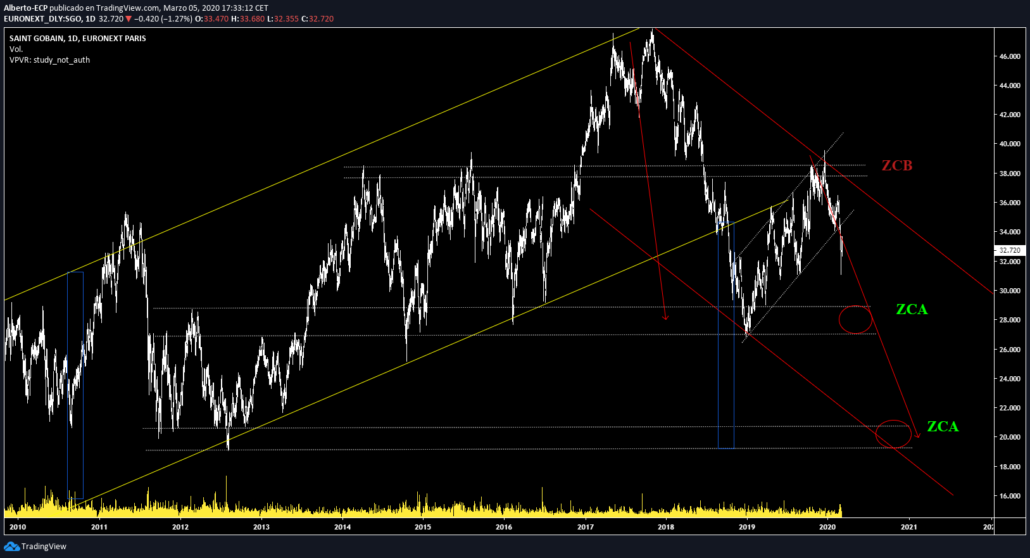Click the high value H:33.680

[248, 18]
